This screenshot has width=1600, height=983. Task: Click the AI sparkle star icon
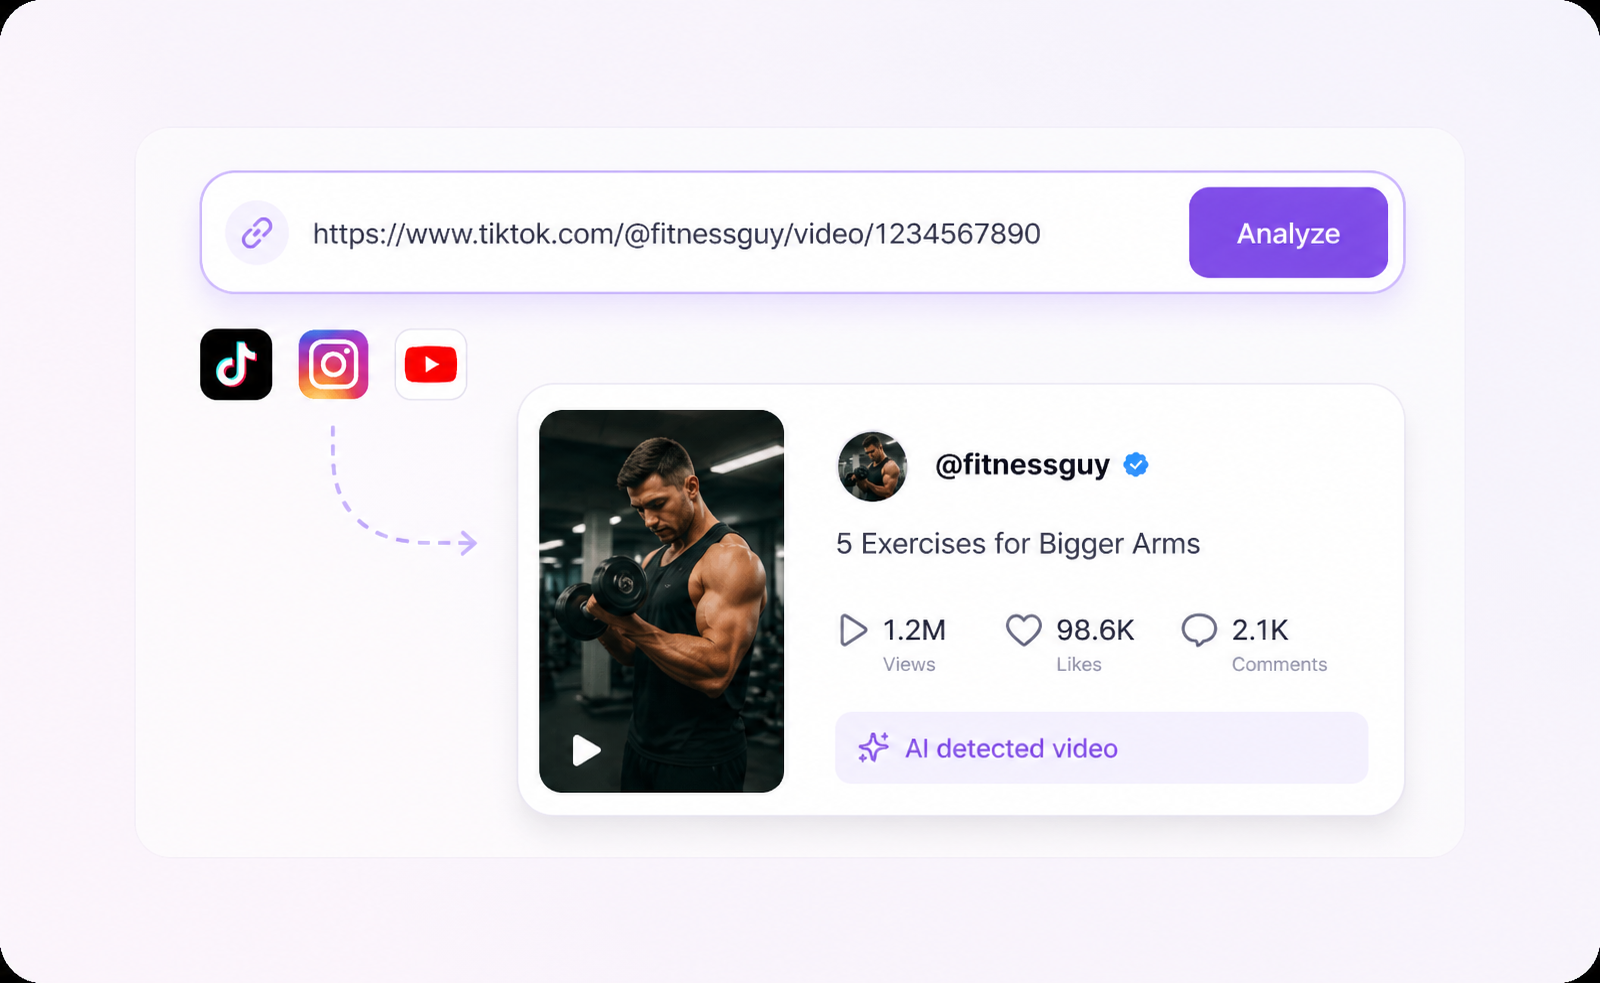[x=873, y=748]
